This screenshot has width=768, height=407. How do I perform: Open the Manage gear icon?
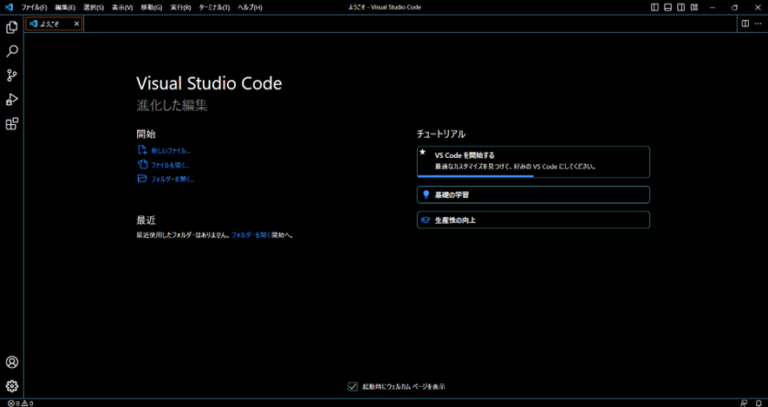(x=12, y=386)
